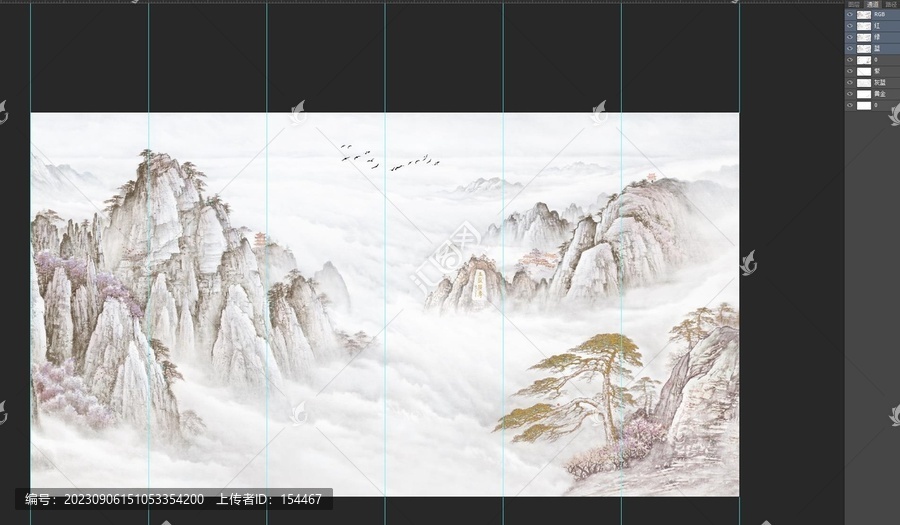Click the 绿 channel name
Viewport: 900px width, 525px height.
877,37
